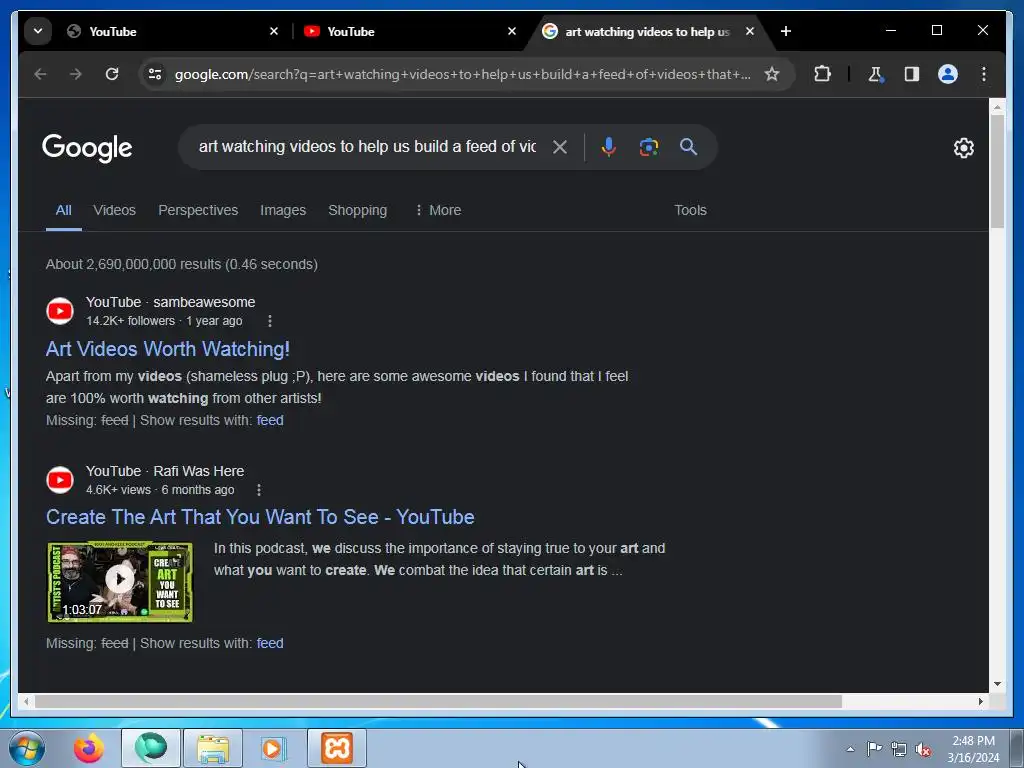Search by voice microphone icon
The height and width of the screenshot is (768, 1024).
pyautogui.click(x=609, y=147)
